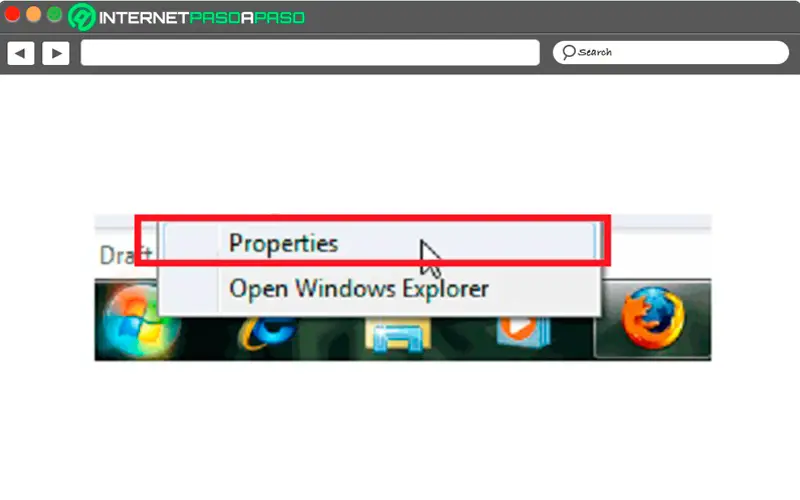Focus the empty address bar field
This screenshot has height=500, width=800.
(310, 53)
